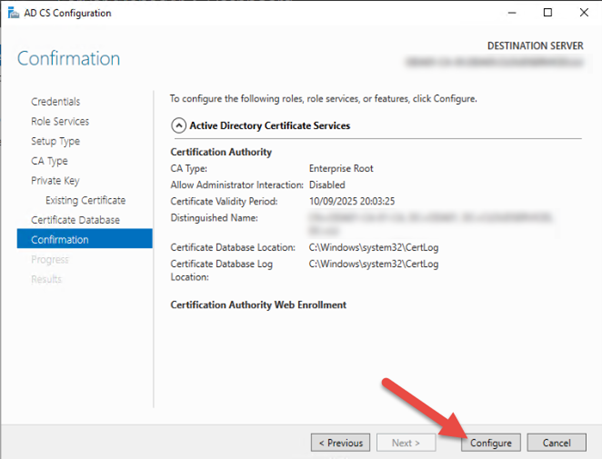Minimize the AD CS Configuration window
The width and height of the screenshot is (602, 459).
coord(512,13)
